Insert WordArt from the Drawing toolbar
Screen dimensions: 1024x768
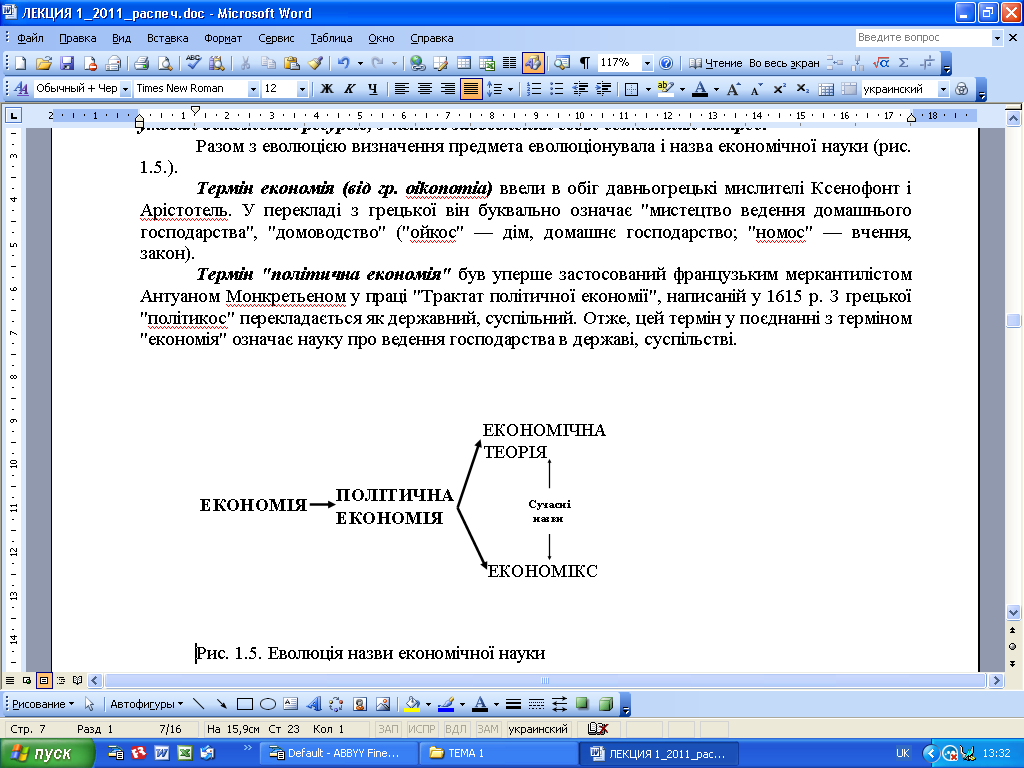pos(314,704)
